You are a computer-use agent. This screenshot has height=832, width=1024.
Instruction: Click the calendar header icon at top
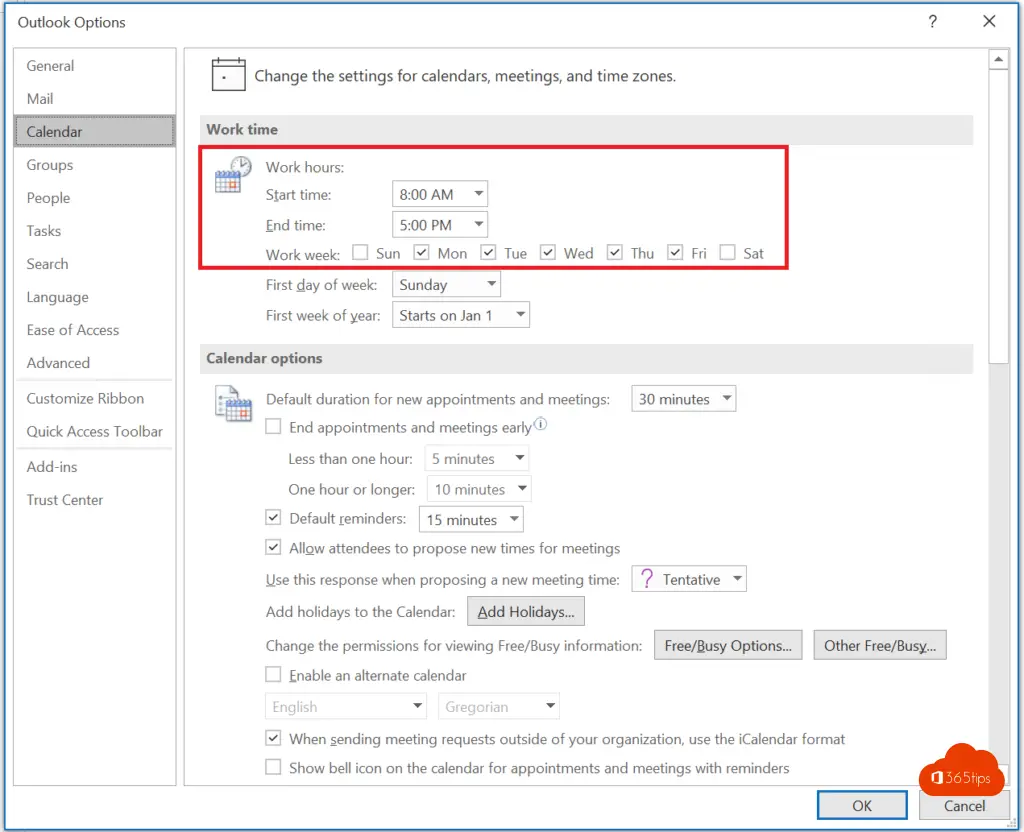coord(228,75)
